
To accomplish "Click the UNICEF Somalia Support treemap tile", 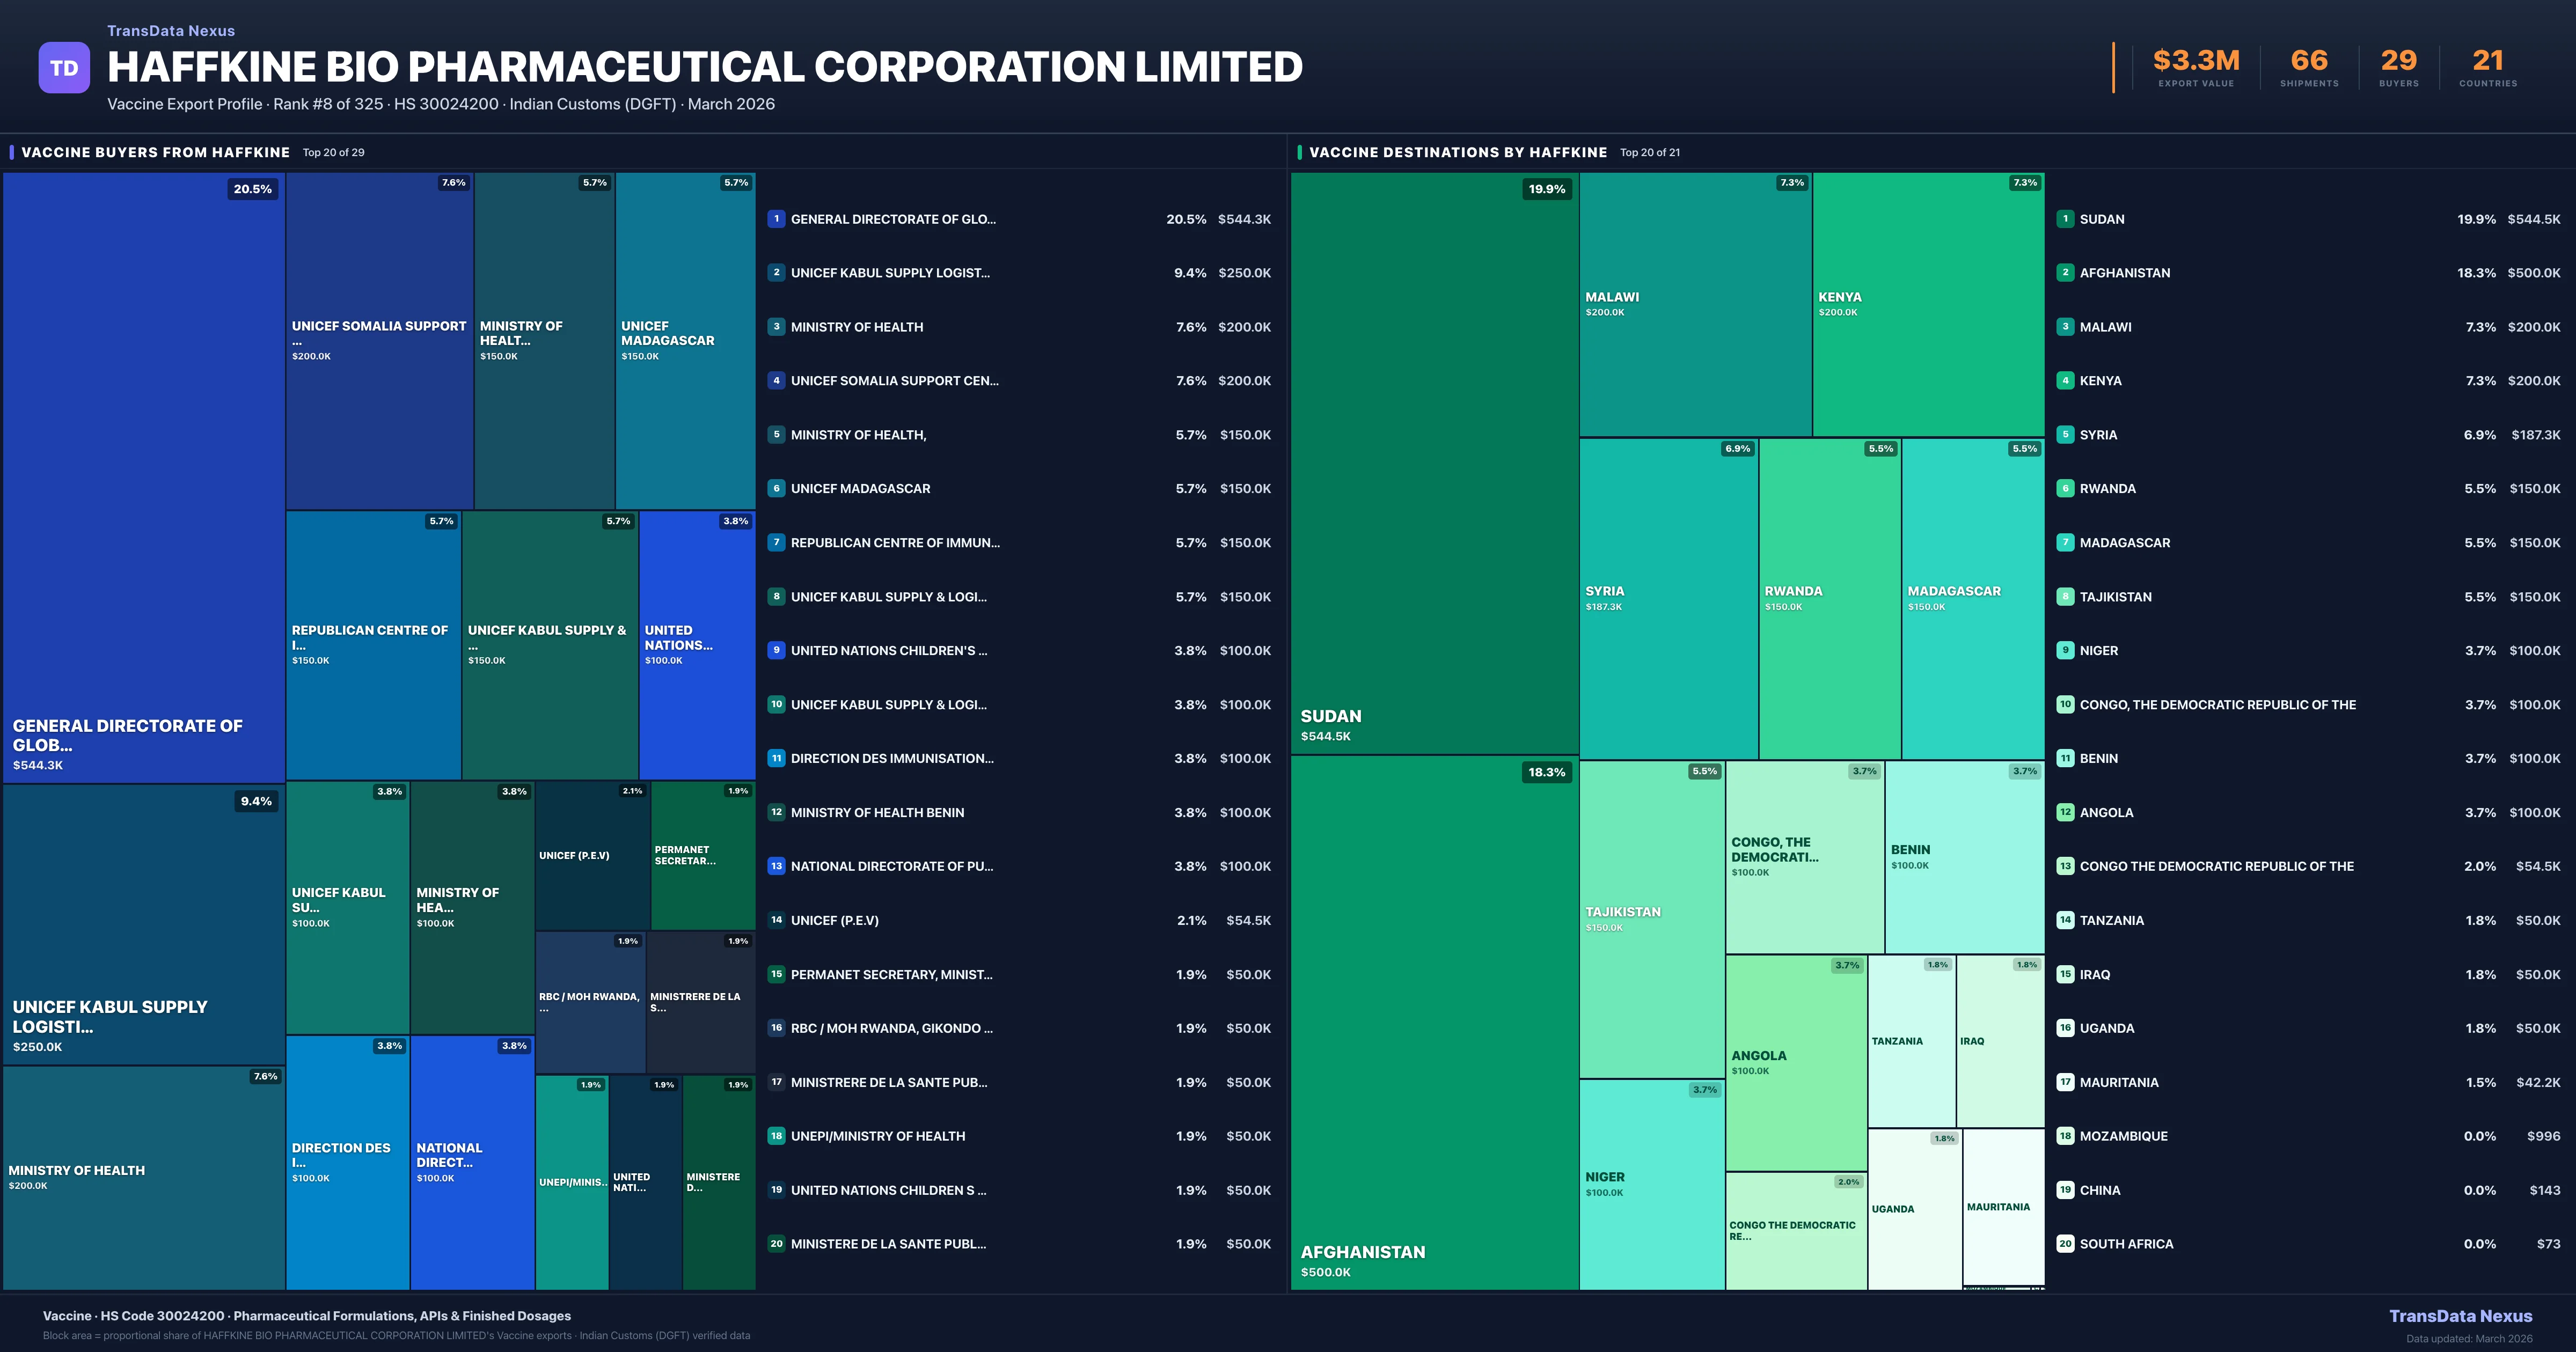I will [379, 340].
